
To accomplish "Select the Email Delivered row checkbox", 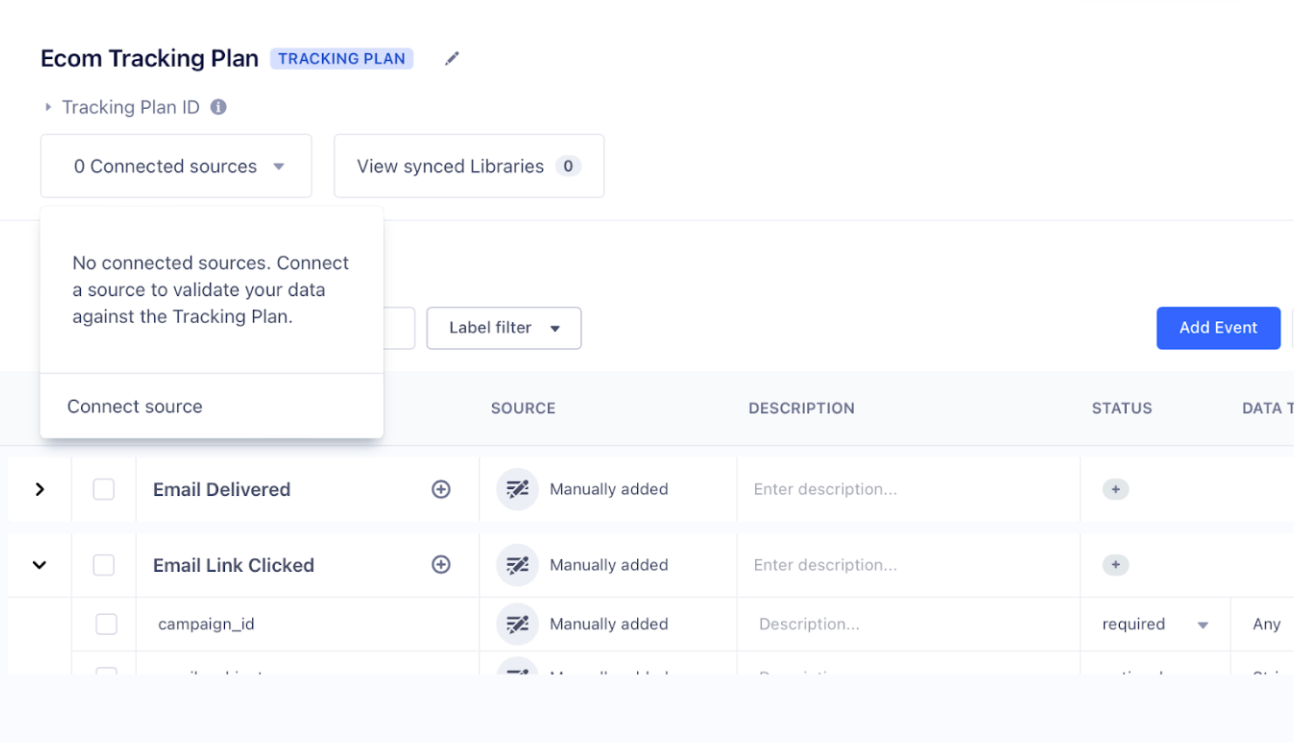I will click(x=104, y=489).
